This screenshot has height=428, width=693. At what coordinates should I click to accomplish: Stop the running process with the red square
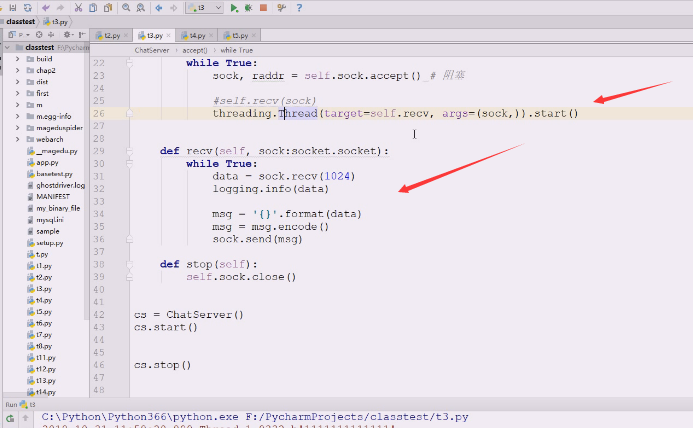coord(263,8)
